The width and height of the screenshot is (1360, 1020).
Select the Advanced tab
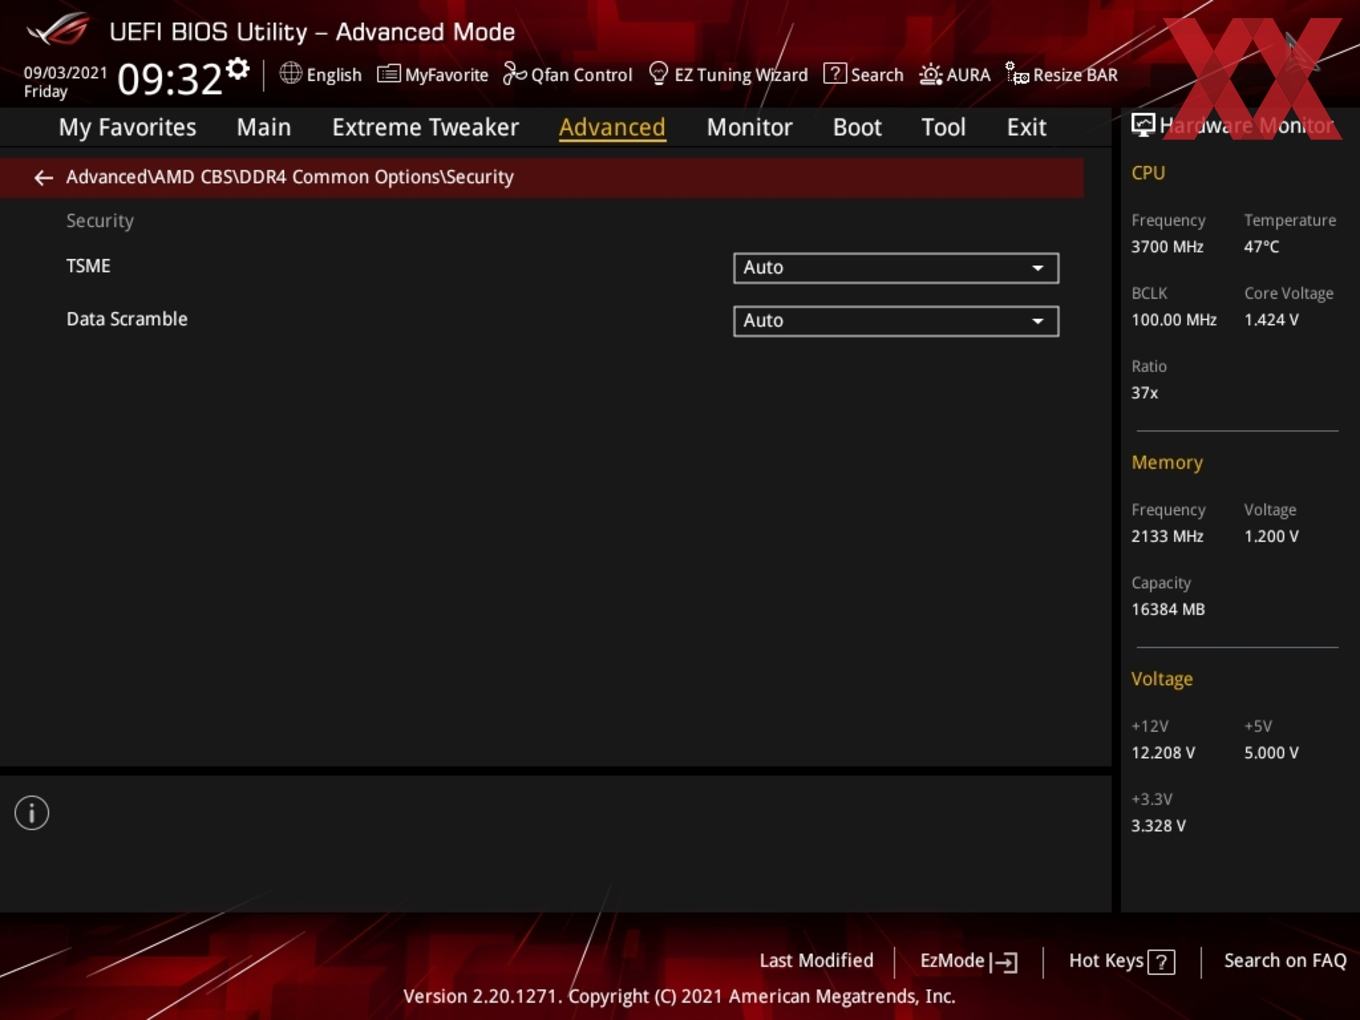pos(612,127)
